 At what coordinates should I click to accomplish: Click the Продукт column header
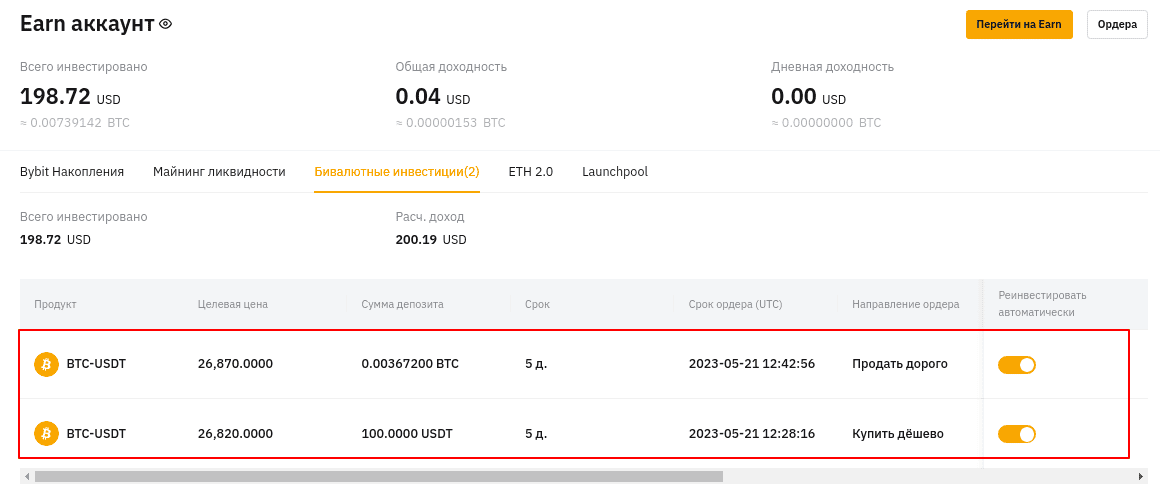click(x=55, y=304)
